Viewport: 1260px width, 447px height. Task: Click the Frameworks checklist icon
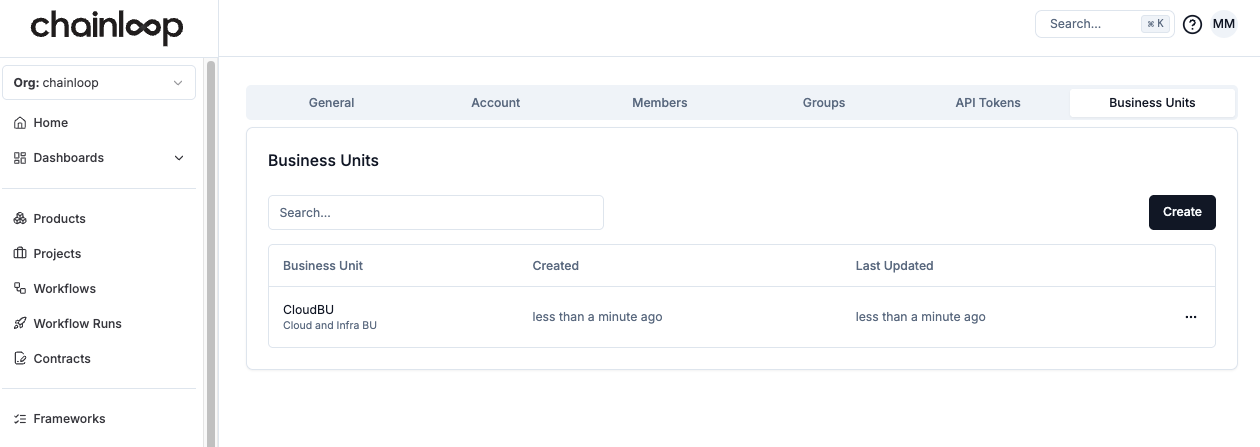(20, 419)
